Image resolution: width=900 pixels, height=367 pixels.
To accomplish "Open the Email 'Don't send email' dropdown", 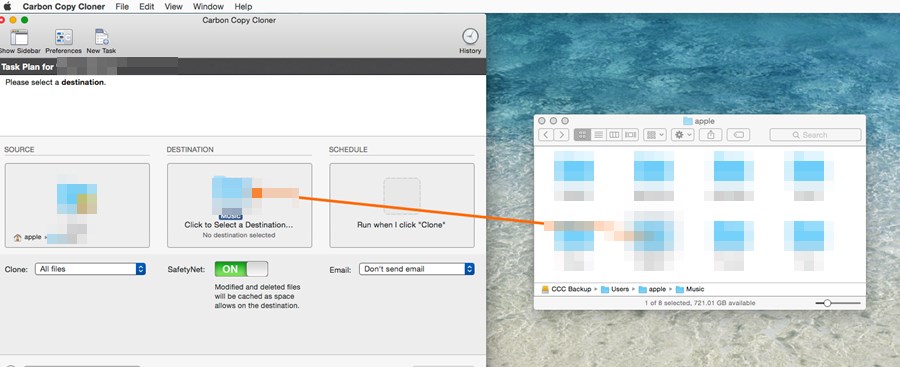I will 417,269.
